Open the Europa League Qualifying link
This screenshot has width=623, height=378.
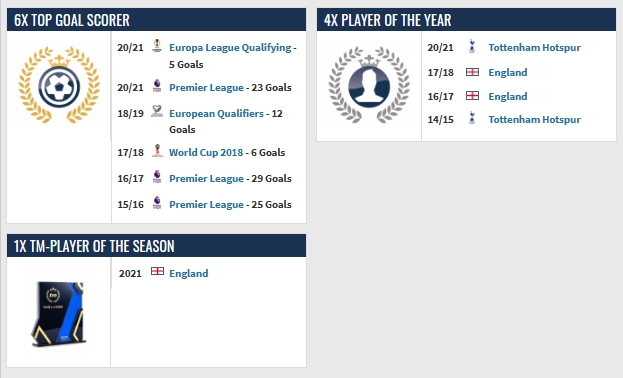[x=230, y=48]
